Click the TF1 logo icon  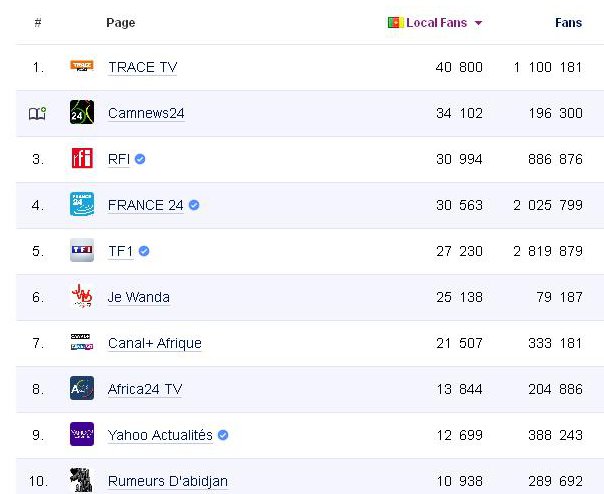pos(82,251)
